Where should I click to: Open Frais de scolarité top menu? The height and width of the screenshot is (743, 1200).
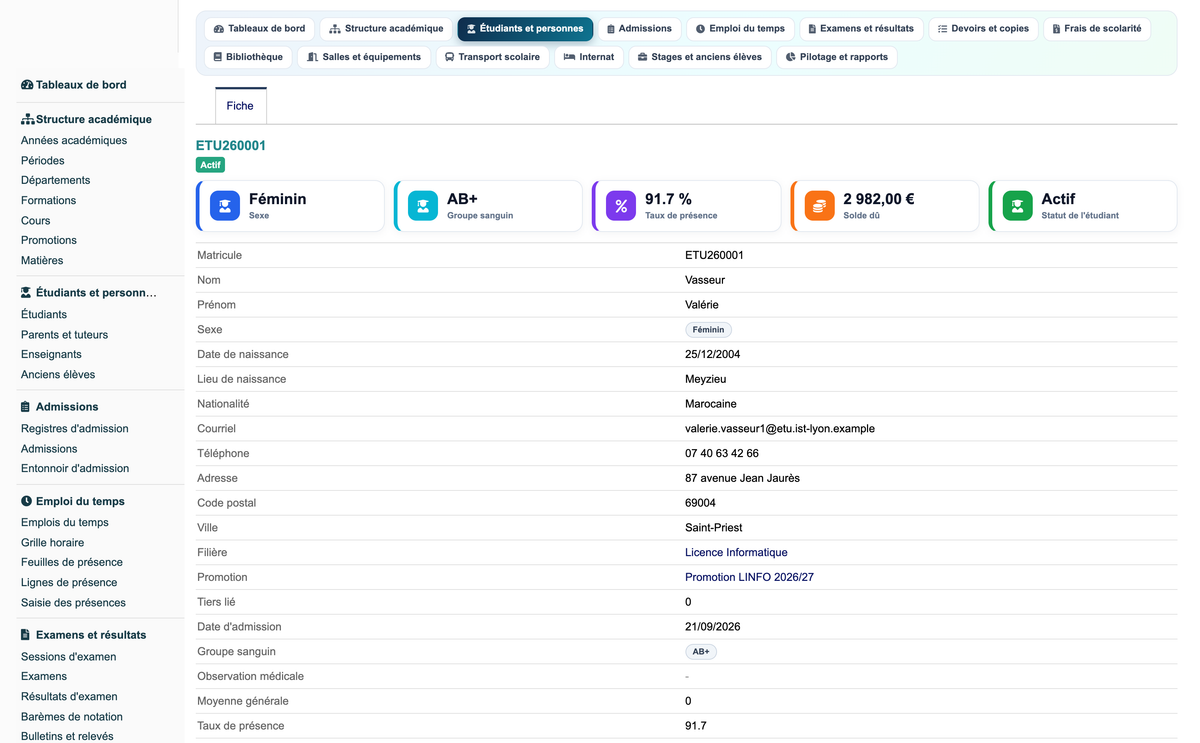(1096, 29)
